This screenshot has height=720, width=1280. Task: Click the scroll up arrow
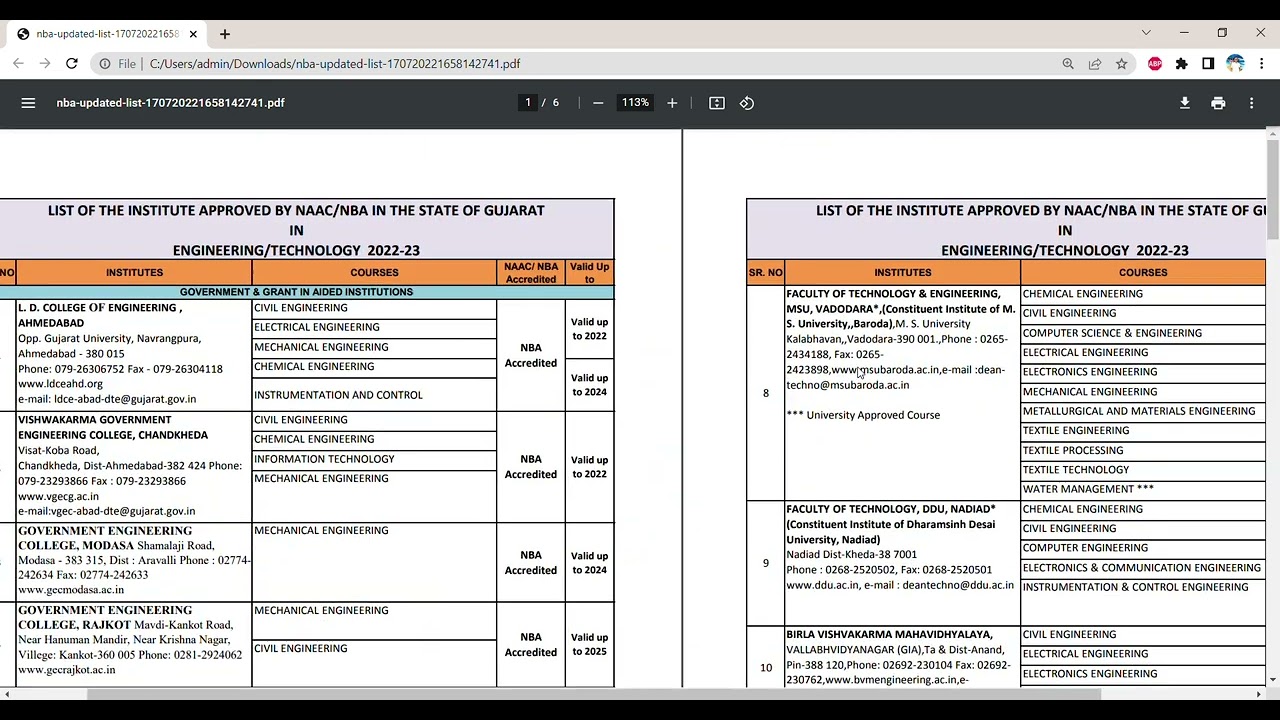coord(1272,134)
